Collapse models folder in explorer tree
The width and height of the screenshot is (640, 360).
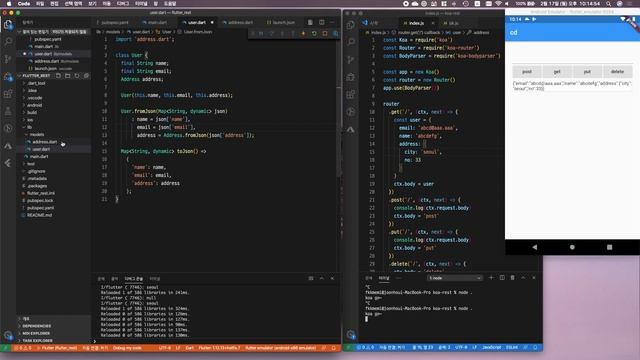pyautogui.click(x=36, y=135)
